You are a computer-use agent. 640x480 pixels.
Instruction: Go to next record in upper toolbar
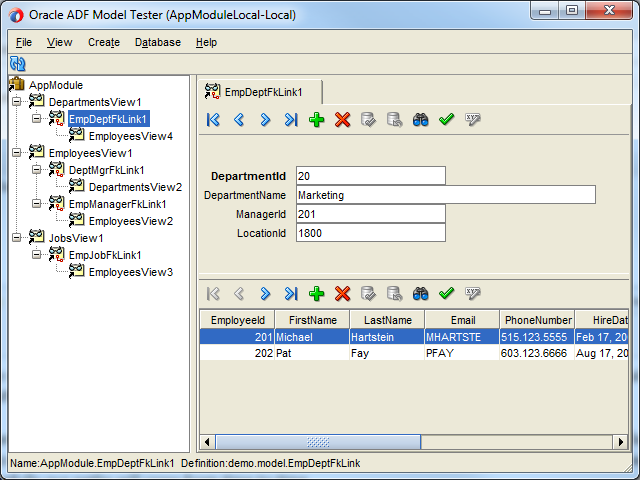pyautogui.click(x=265, y=120)
